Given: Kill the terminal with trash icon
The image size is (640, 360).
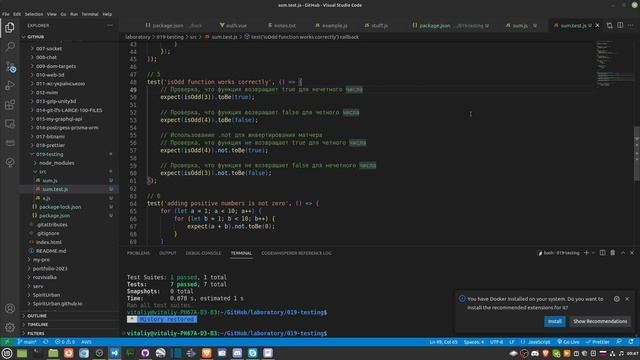Looking at the screenshot, I should point(613,253).
